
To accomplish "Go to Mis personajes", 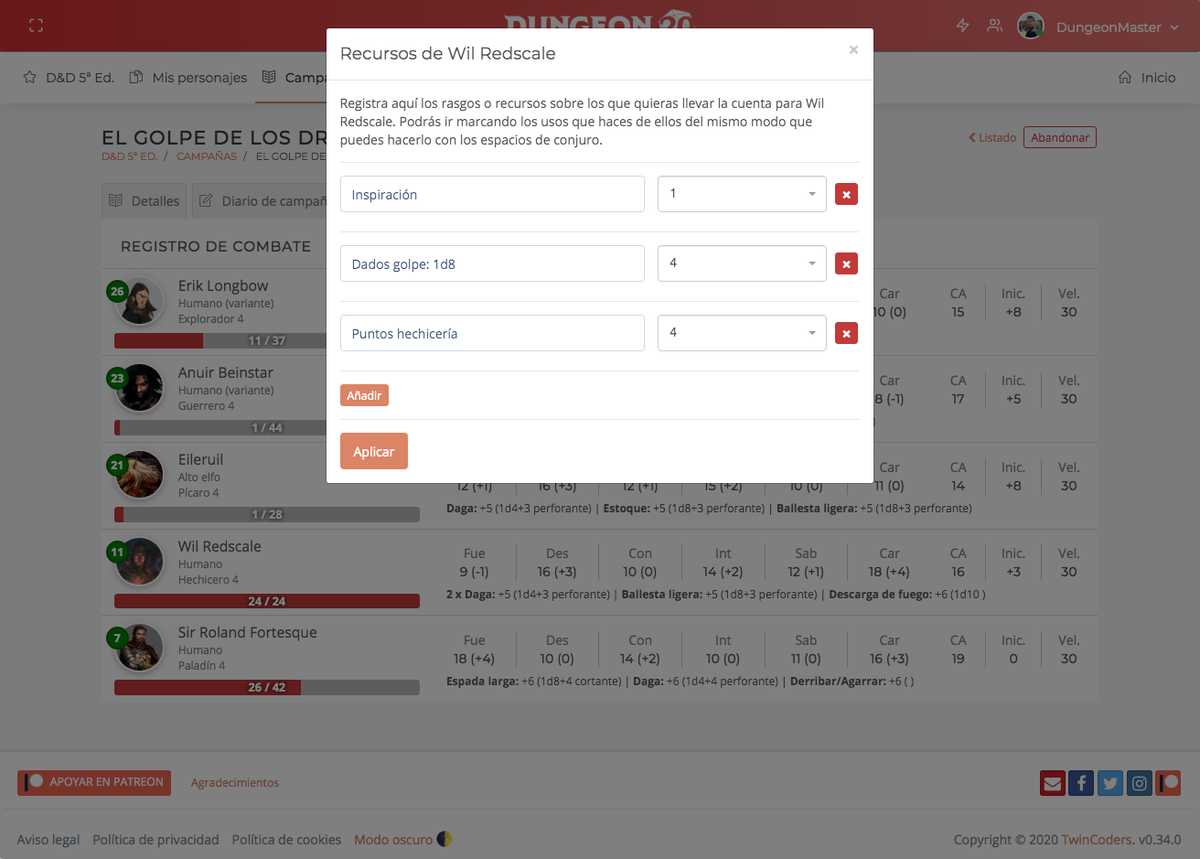I will pyautogui.click(x=188, y=77).
